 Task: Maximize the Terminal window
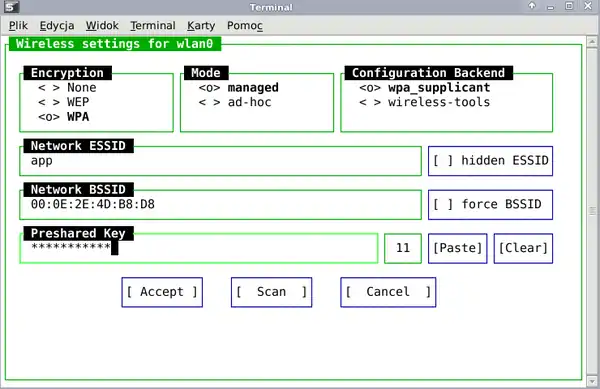pos(569,6)
